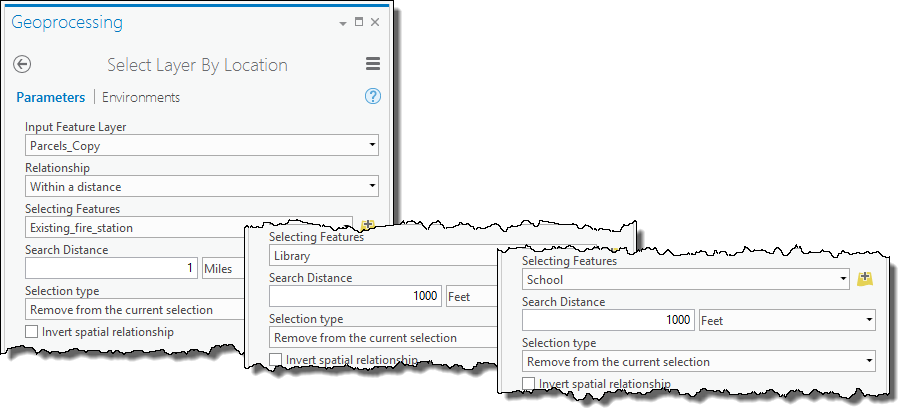This screenshot has height=408, width=899.
Task: Enable Invert spatial relationship in main panel
Action: (x=32, y=332)
